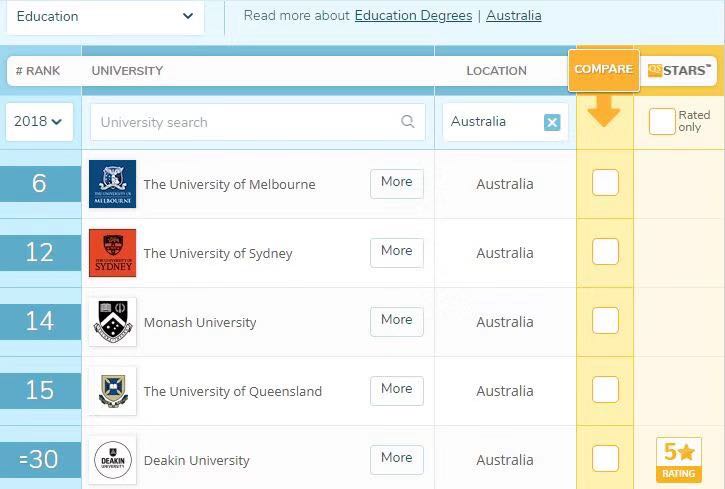The height and width of the screenshot is (489, 725).
Task: Click the University of Melbourne logo
Action: (x=112, y=184)
